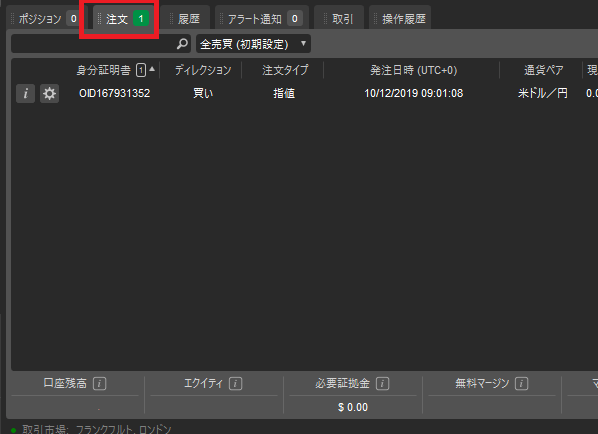
Task: Show info for 必要証拠金
Action: point(383,383)
